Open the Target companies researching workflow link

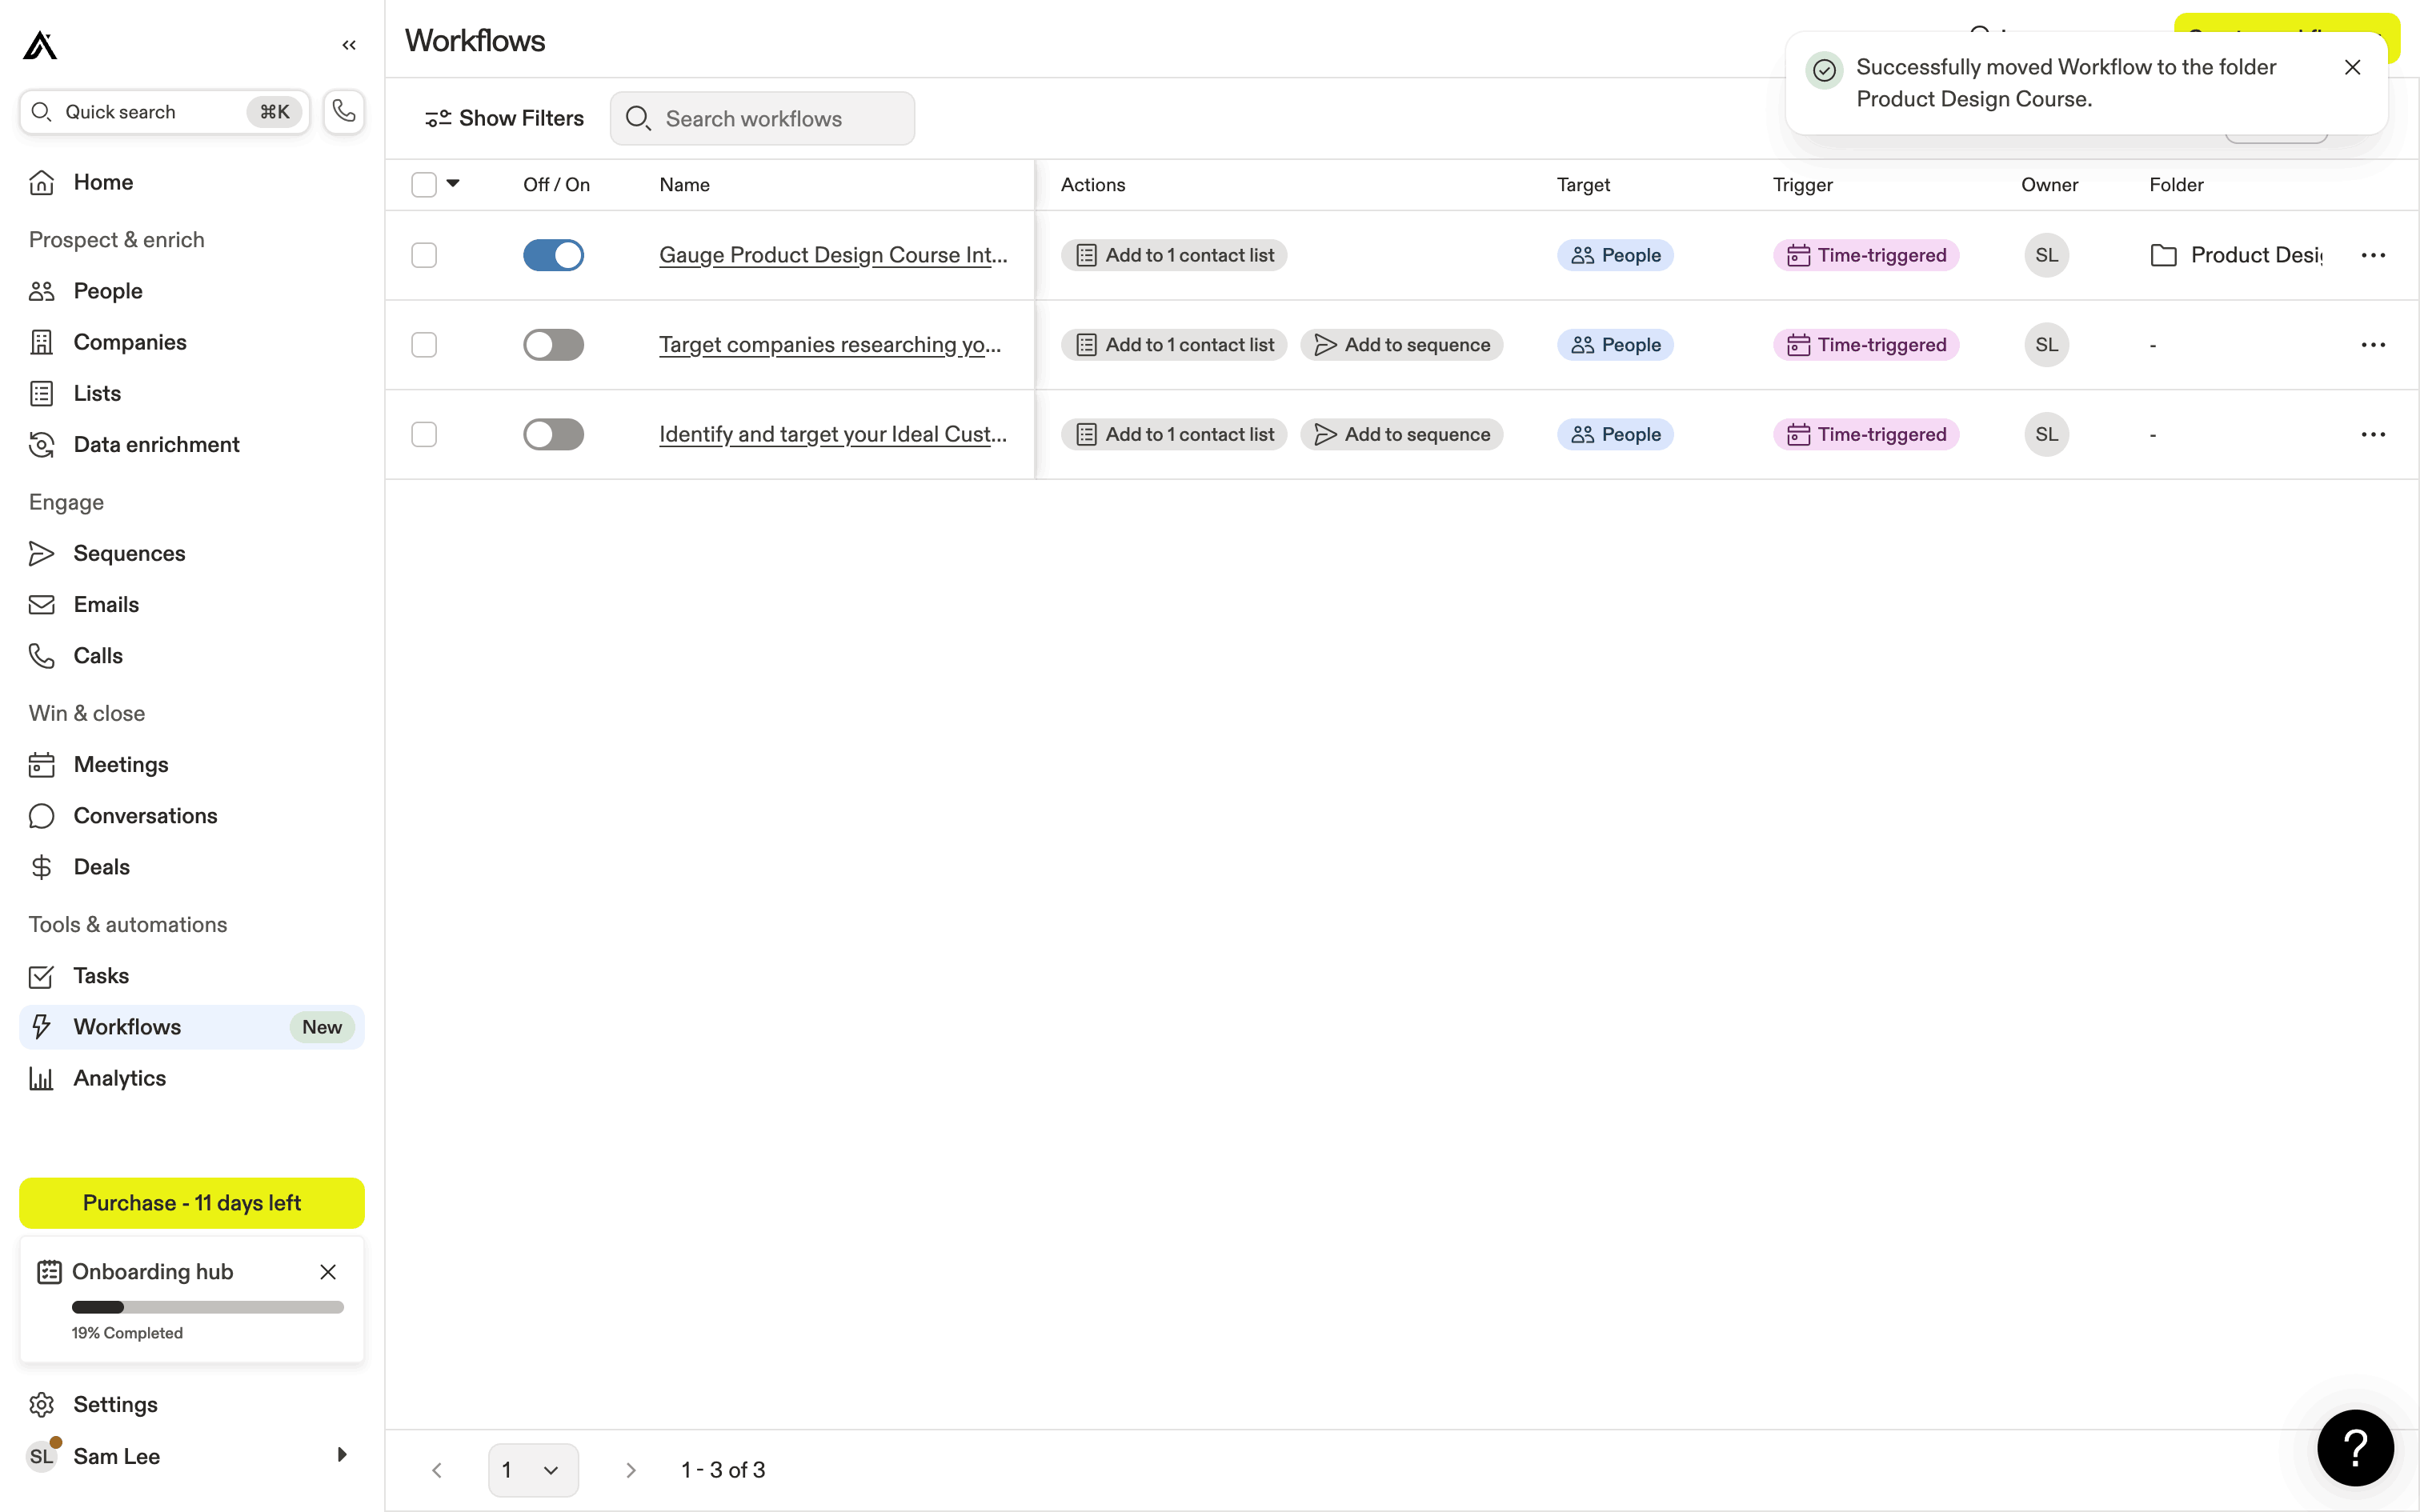[829, 345]
